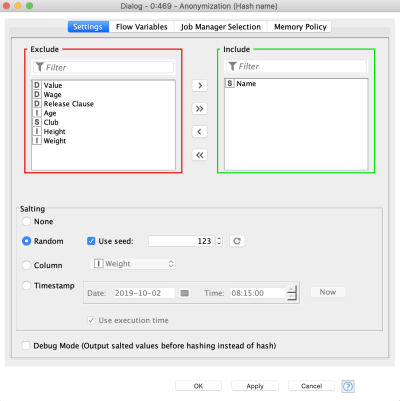This screenshot has width=400, height=401.
Task: Click the remove all columns double-arrow button
Action: [x=200, y=155]
